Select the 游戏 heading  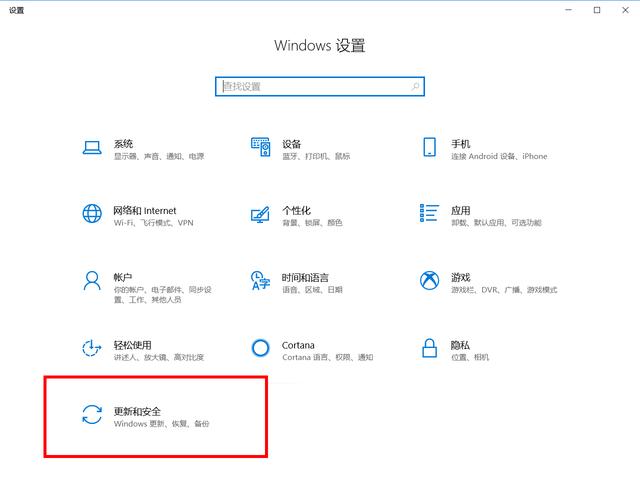click(x=460, y=278)
